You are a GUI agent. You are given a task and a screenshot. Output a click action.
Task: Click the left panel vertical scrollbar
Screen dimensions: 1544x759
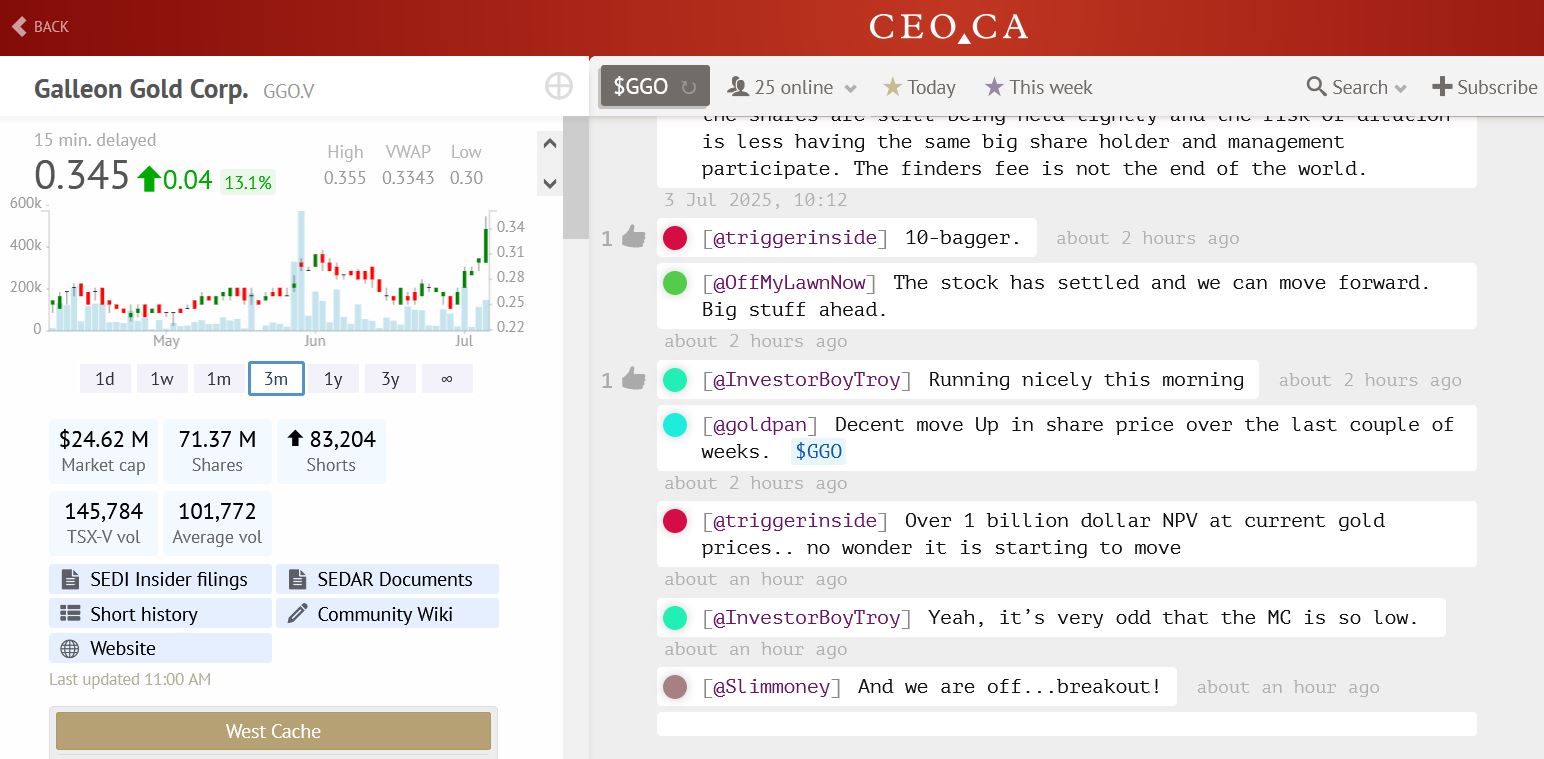[x=576, y=180]
